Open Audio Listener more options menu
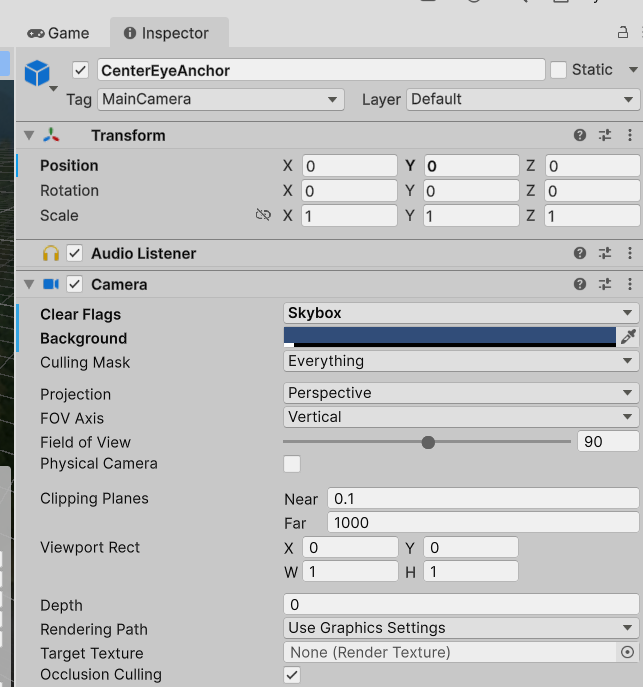Screen dimensions: 643x687 (x=630, y=253)
